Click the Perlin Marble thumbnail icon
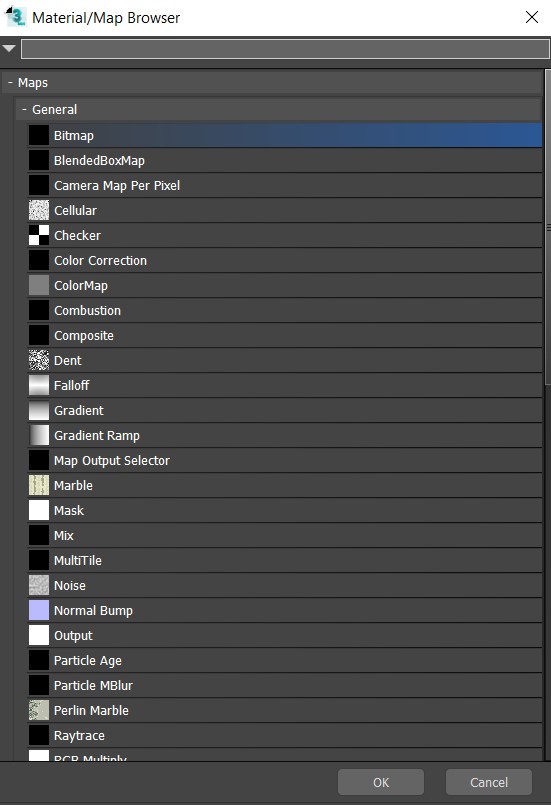 pyautogui.click(x=39, y=710)
